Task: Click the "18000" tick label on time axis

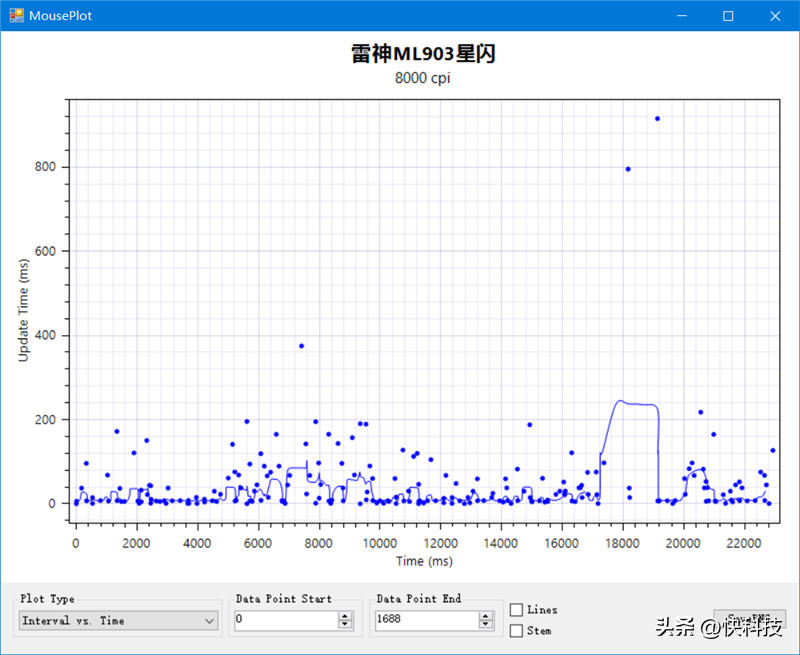Action: [x=622, y=543]
